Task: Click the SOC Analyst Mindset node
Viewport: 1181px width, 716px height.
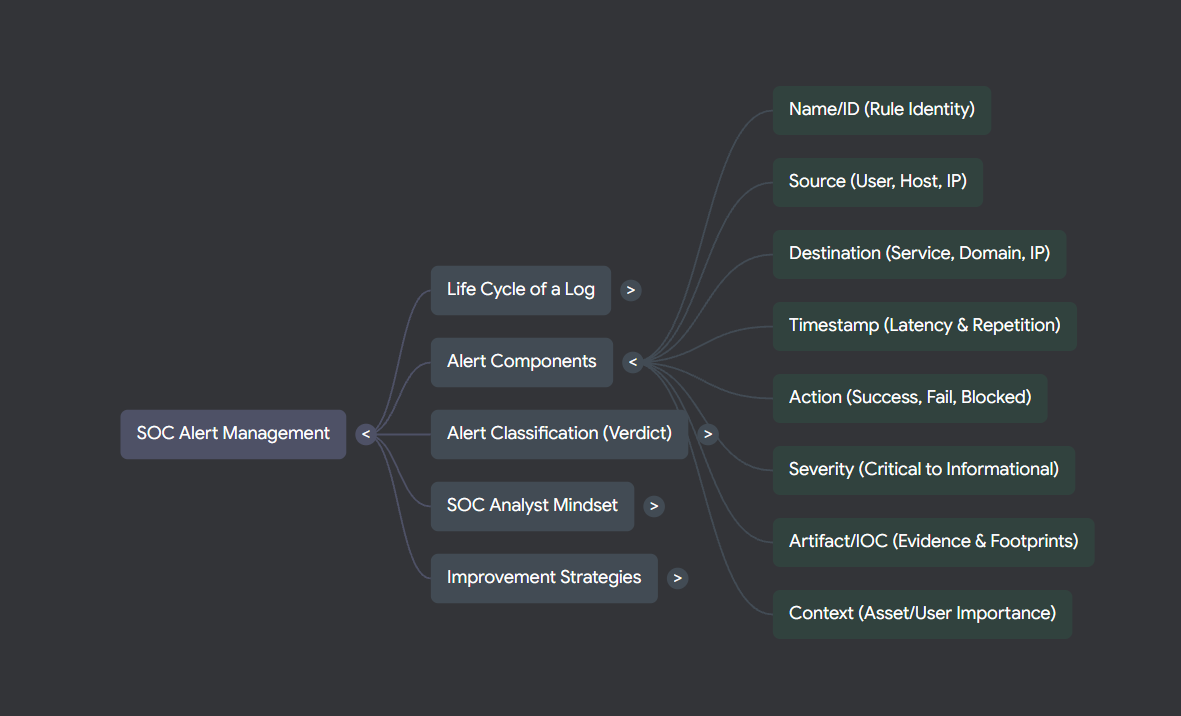Action: [x=532, y=506]
